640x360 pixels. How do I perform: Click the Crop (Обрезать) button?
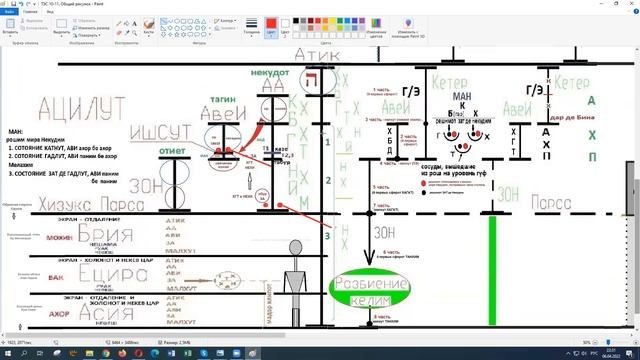84,21
